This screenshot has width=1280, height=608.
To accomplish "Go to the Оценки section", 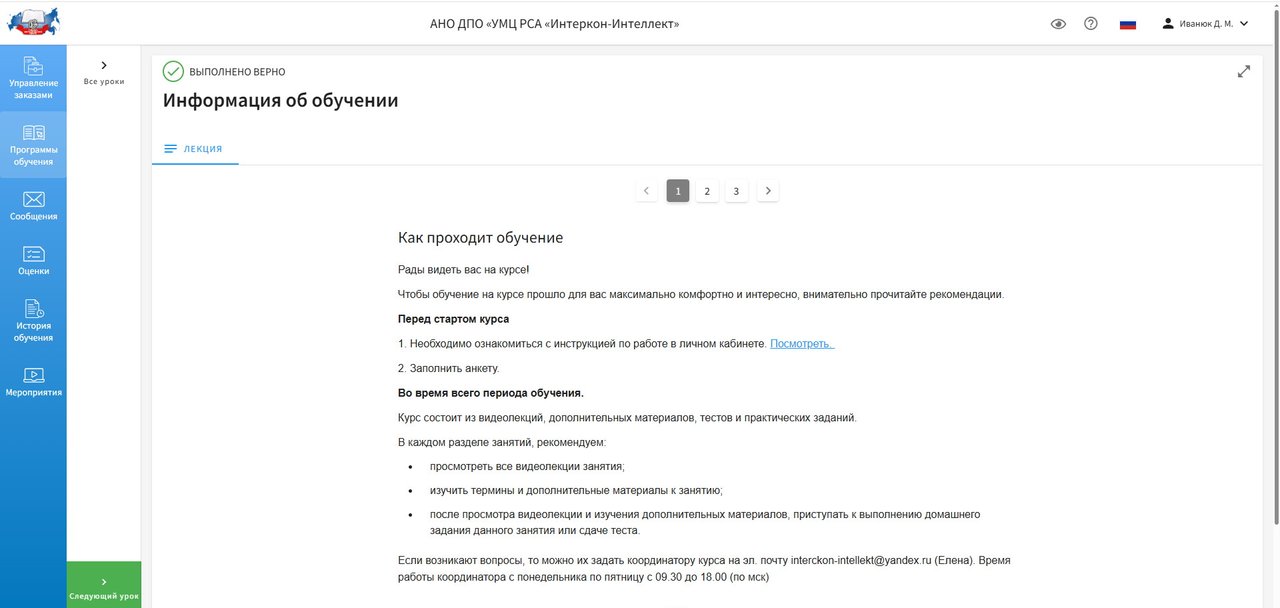I will [x=33, y=260].
